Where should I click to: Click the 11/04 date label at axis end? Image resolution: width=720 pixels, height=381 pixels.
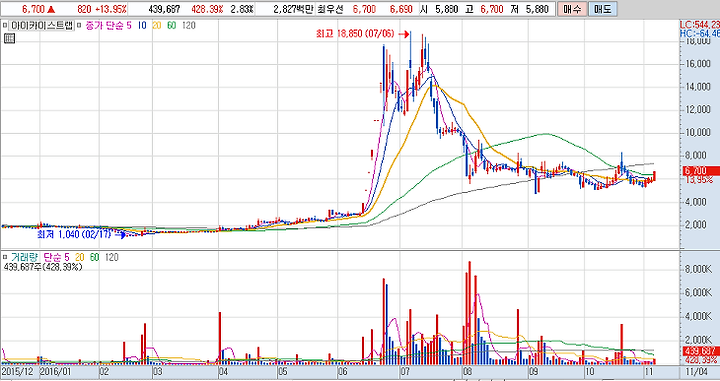[x=696, y=371]
